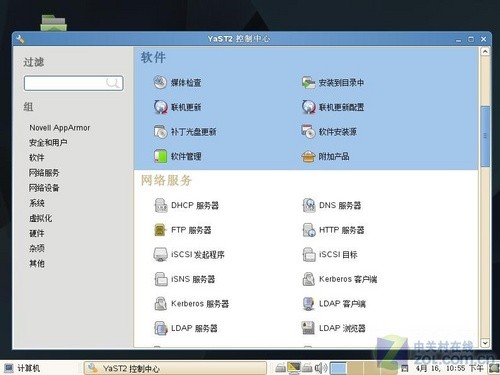This screenshot has height=375, width=500.
Task: Select the 软件 group in sidebar
Action: point(37,158)
